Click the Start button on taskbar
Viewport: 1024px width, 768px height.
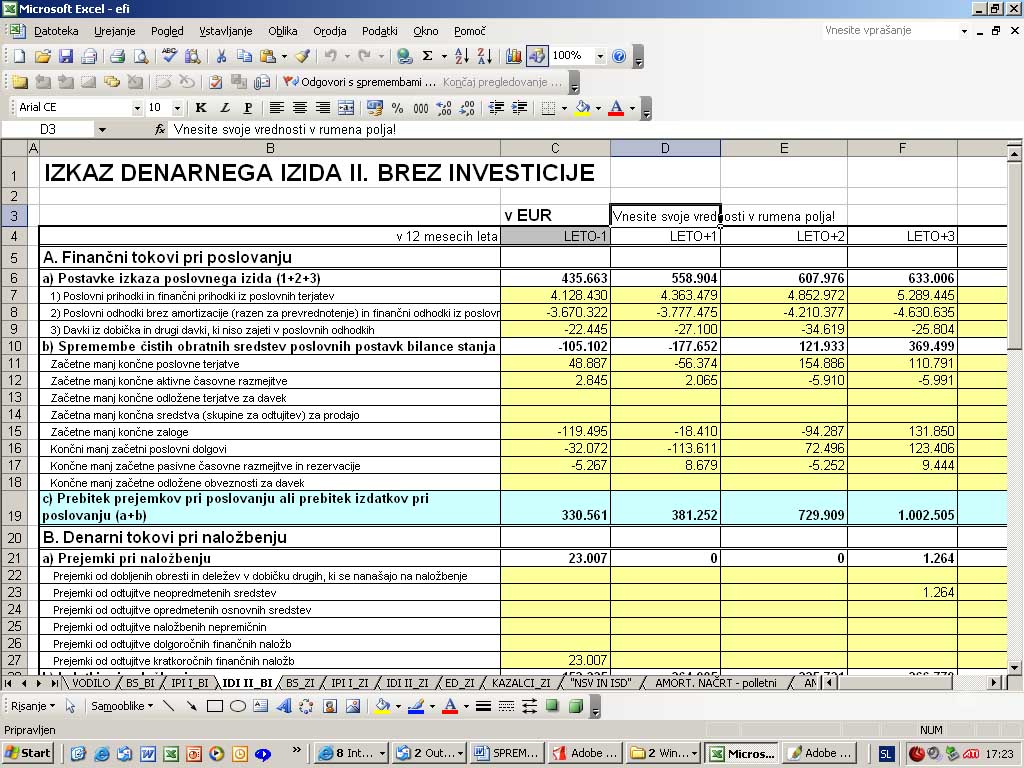(28, 753)
